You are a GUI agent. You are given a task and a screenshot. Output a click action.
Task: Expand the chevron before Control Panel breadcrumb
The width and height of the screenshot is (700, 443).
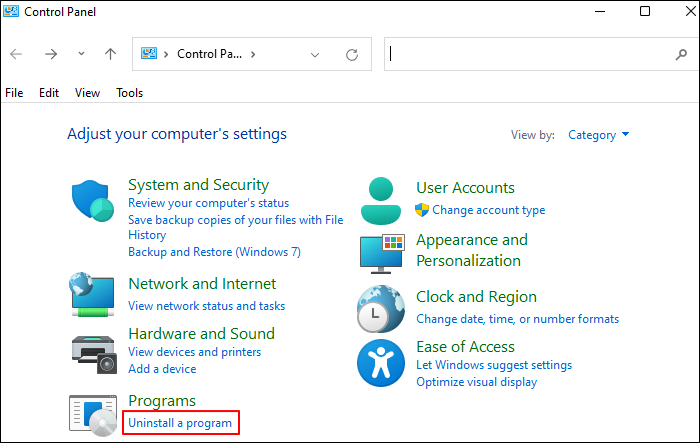tap(166, 54)
